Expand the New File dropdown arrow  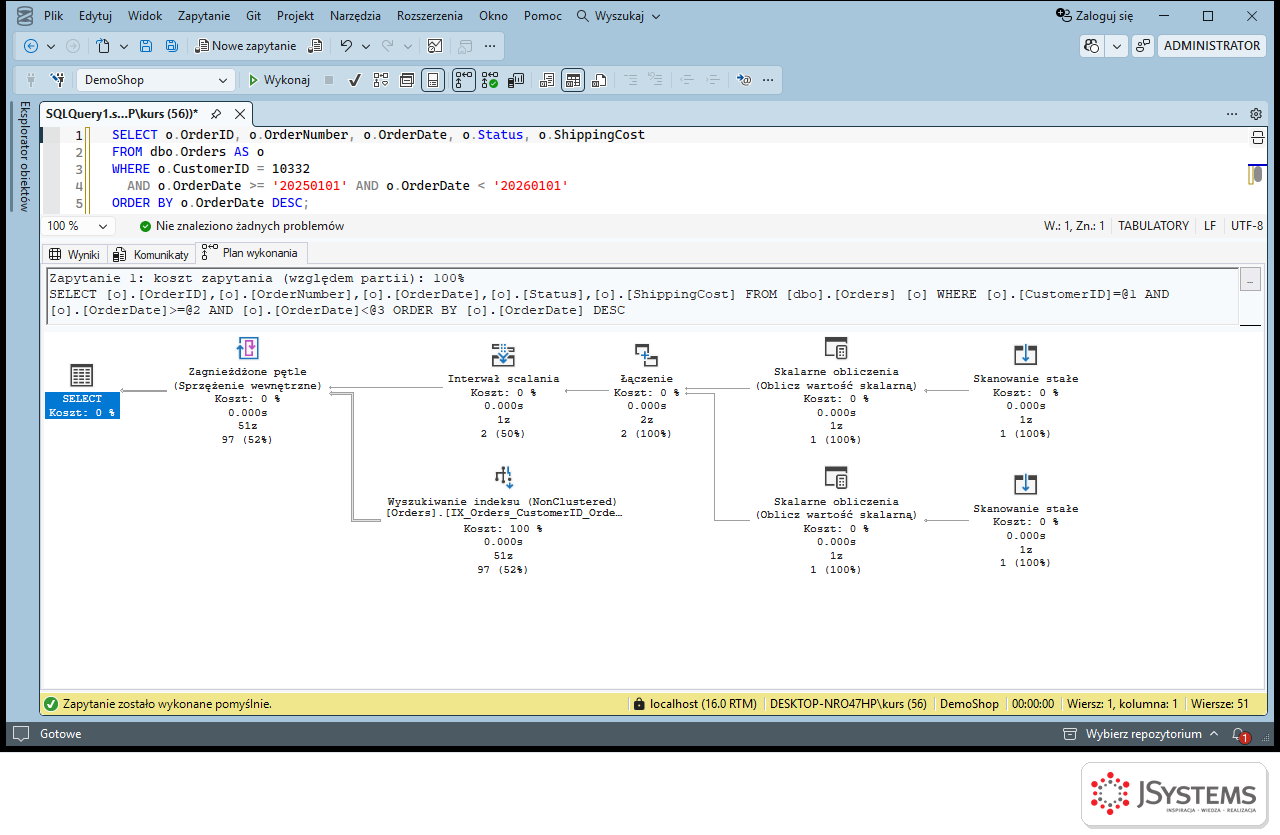coord(124,46)
